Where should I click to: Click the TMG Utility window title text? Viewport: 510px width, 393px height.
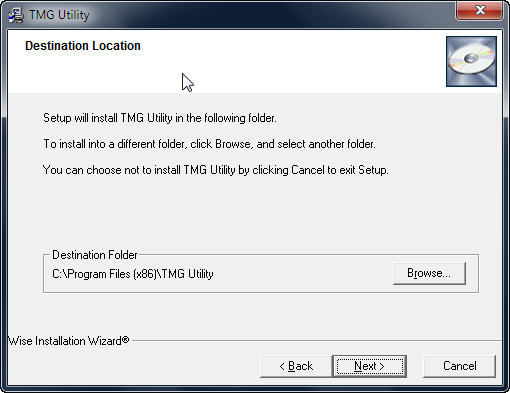[x=59, y=15]
